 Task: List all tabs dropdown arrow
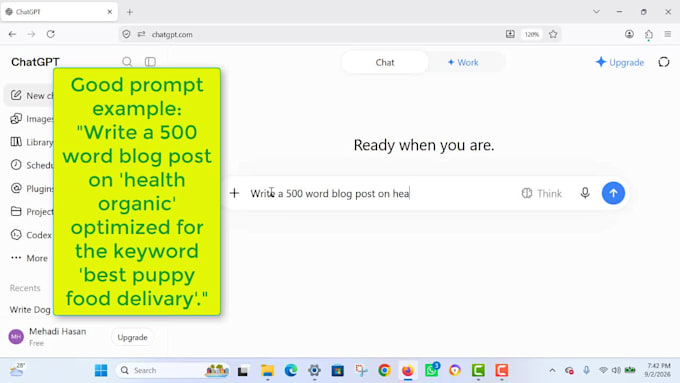pyautogui.click(x=596, y=12)
